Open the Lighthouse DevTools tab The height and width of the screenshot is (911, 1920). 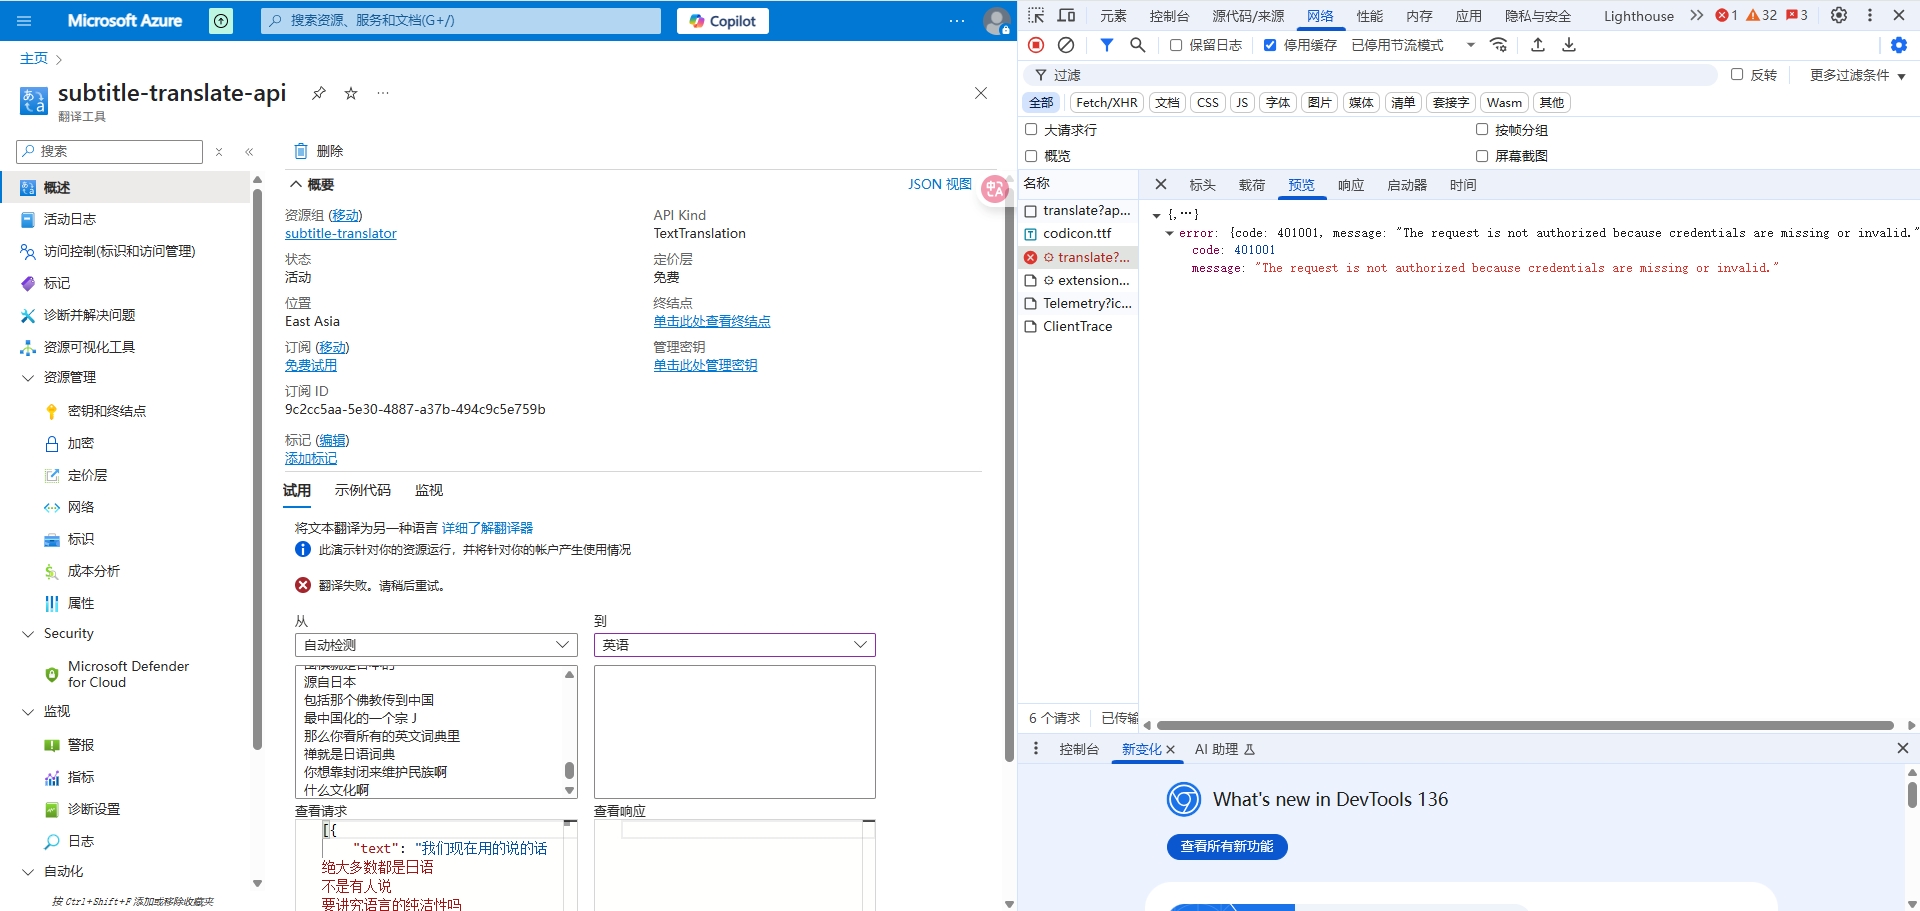point(1638,16)
